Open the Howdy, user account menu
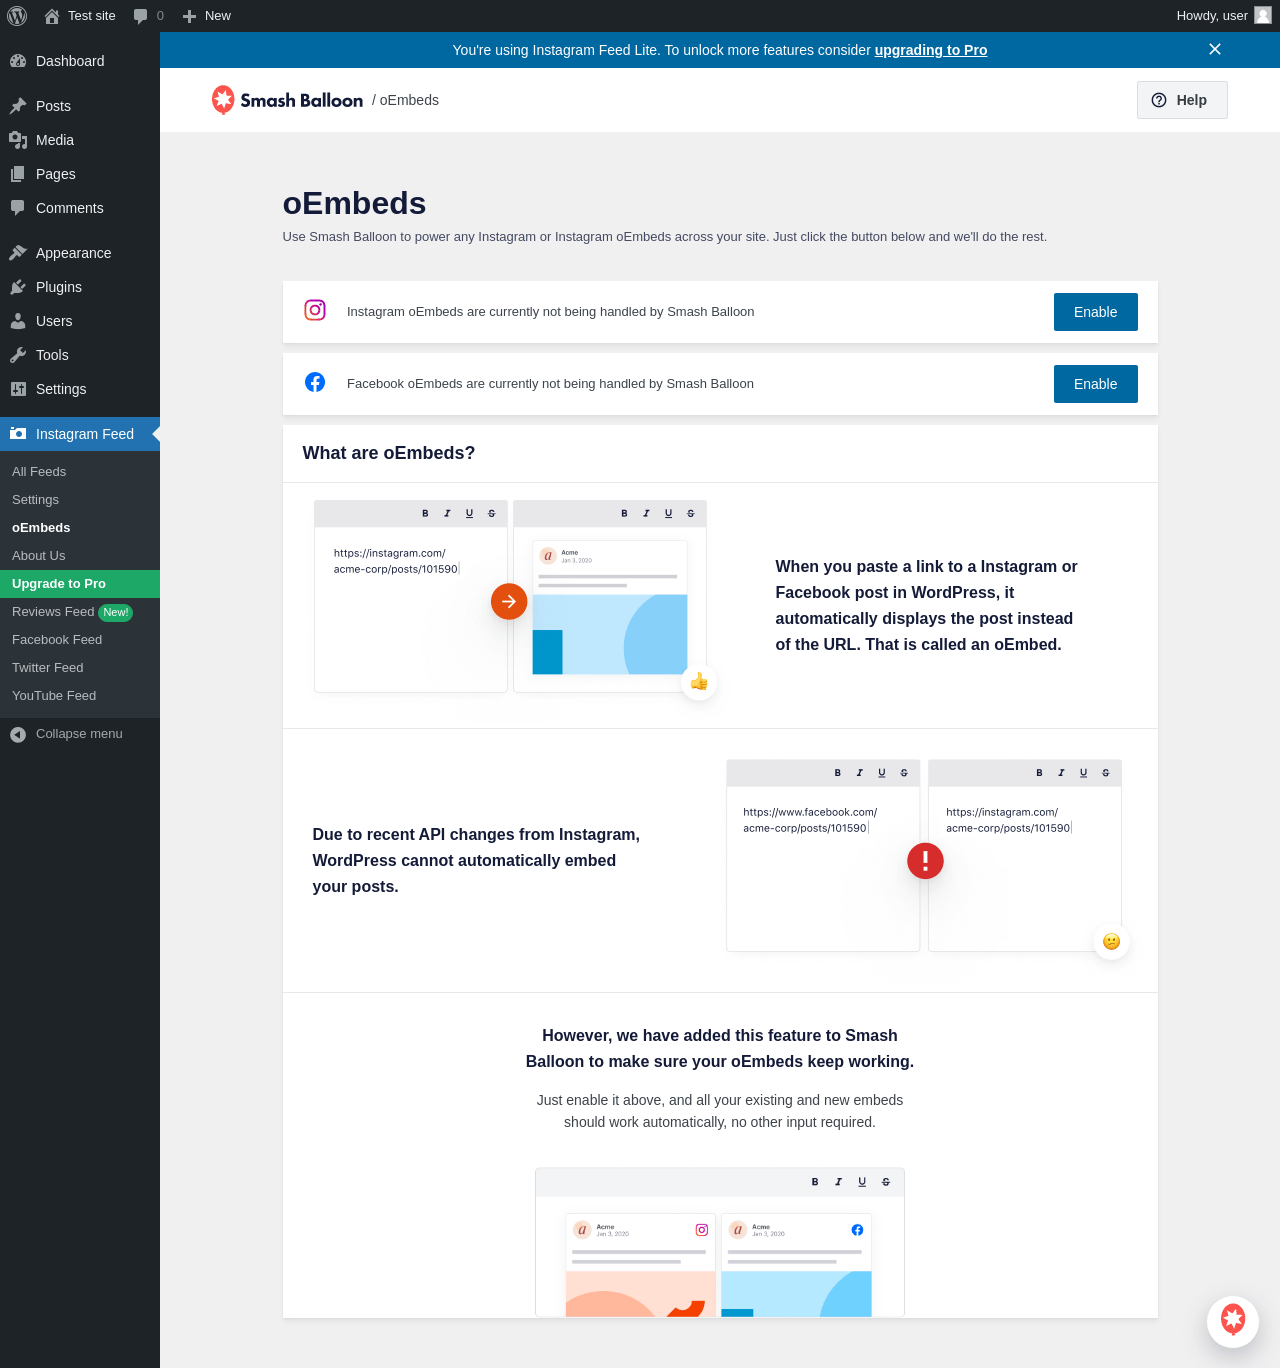The image size is (1280, 1368). pos(1223,16)
